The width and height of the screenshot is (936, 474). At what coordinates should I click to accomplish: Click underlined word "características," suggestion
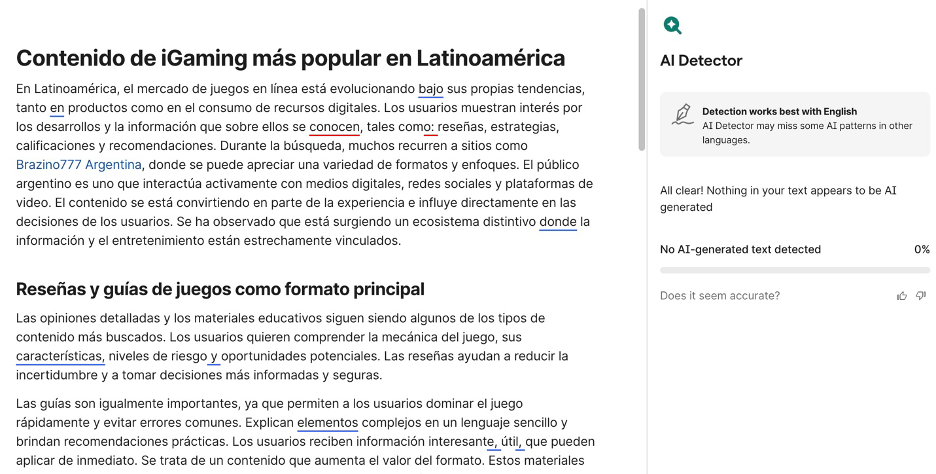(x=60, y=356)
